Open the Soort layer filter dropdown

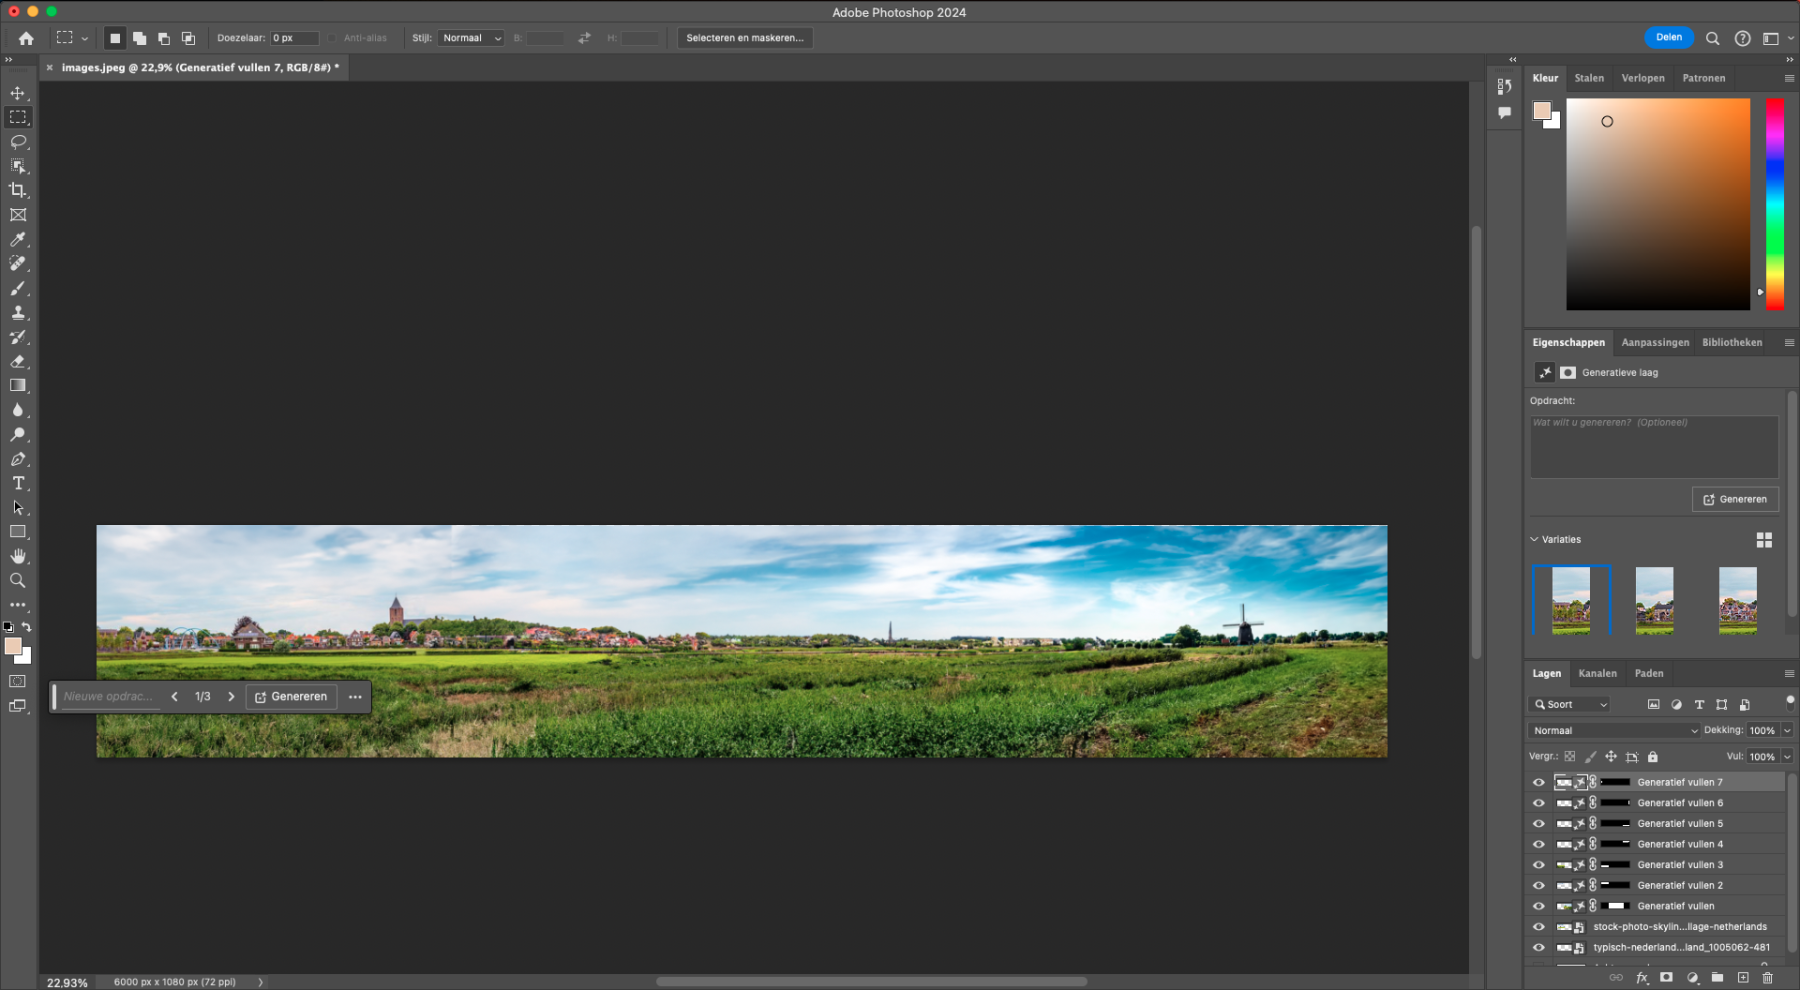(x=1570, y=704)
